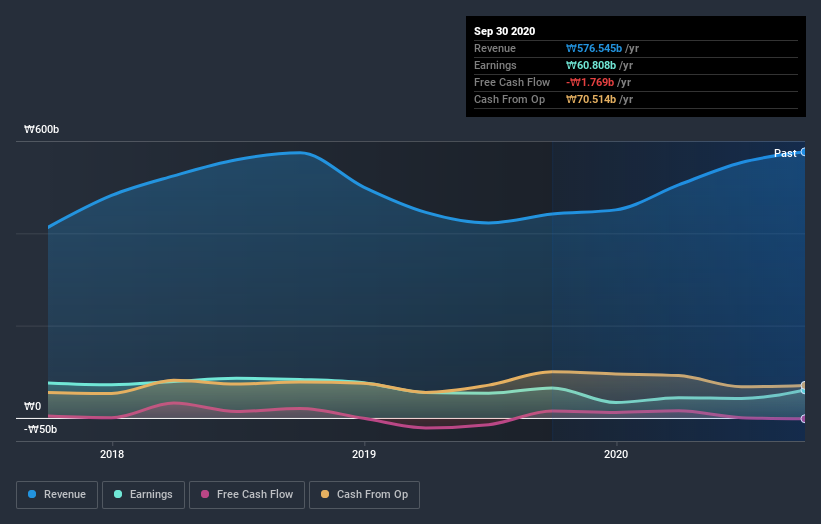Screen dimensions: 821x524
Task: Select the Cash From Op endpoint marker
Action: point(804,385)
